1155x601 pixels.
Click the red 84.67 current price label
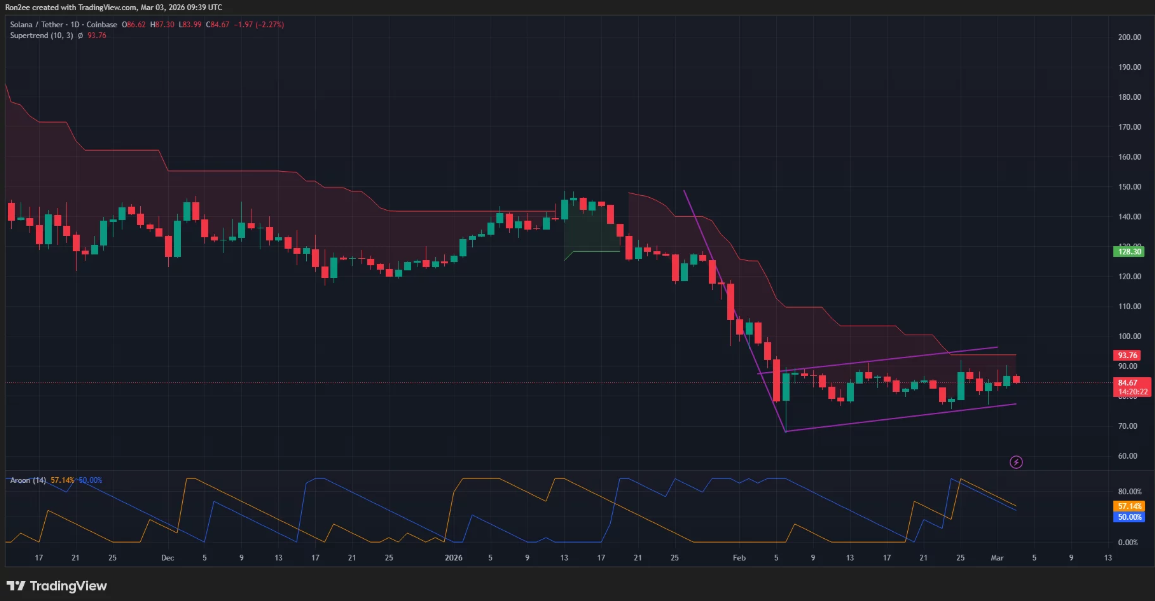tap(1127, 382)
